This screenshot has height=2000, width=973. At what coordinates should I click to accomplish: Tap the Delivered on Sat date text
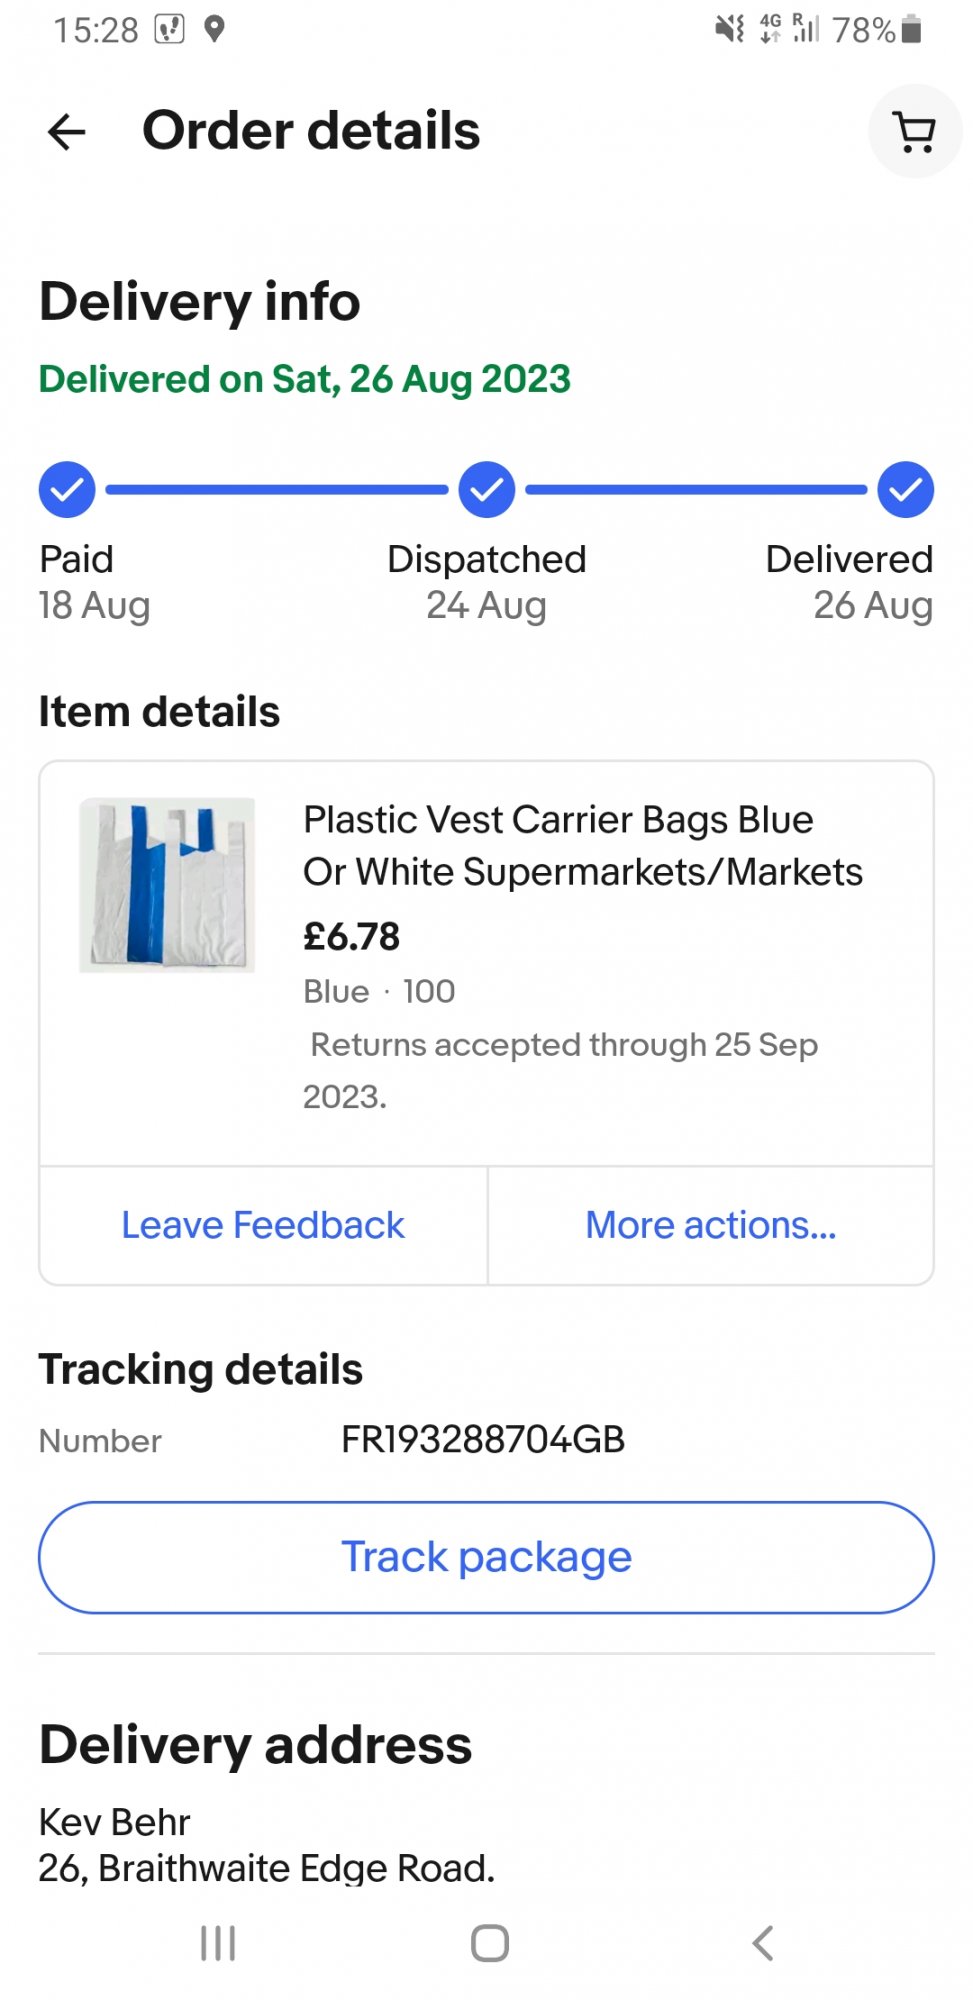click(304, 380)
